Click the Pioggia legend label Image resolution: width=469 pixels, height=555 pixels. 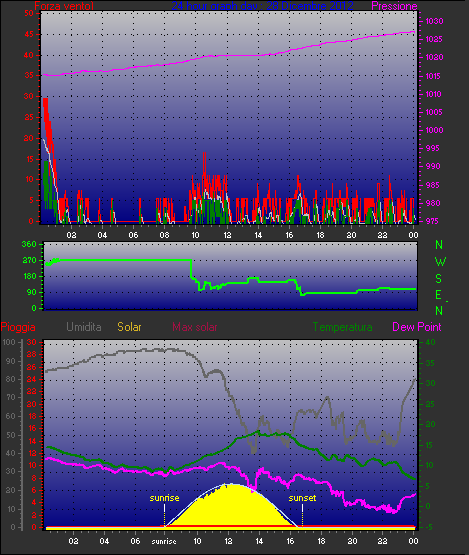[18, 327]
